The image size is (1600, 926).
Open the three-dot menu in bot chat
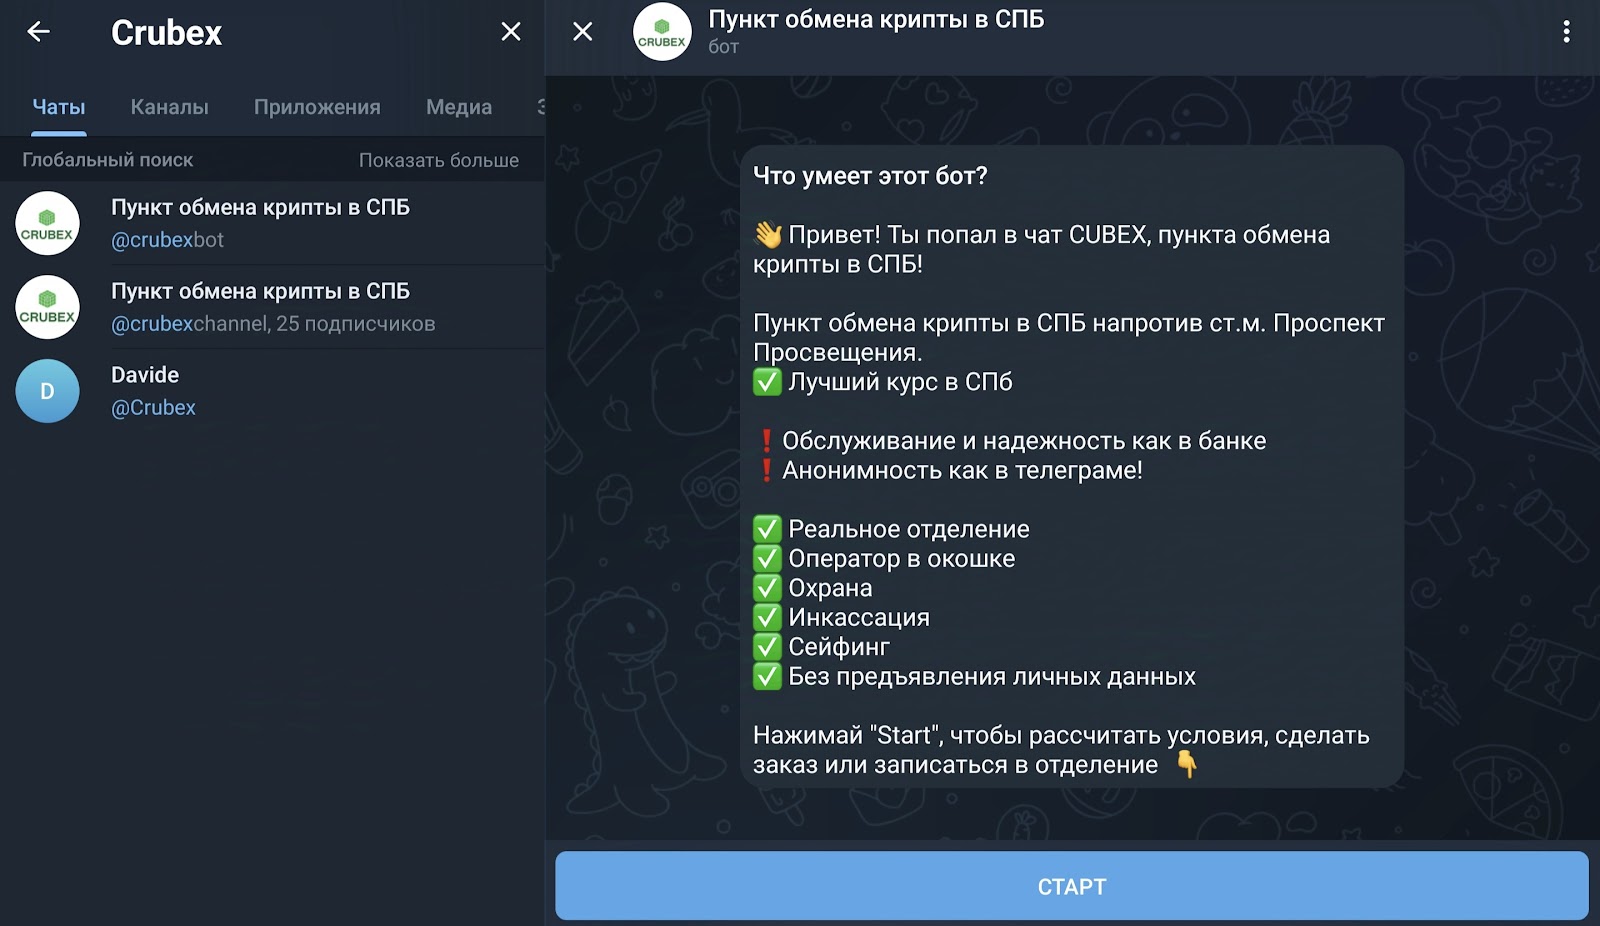tap(1568, 31)
